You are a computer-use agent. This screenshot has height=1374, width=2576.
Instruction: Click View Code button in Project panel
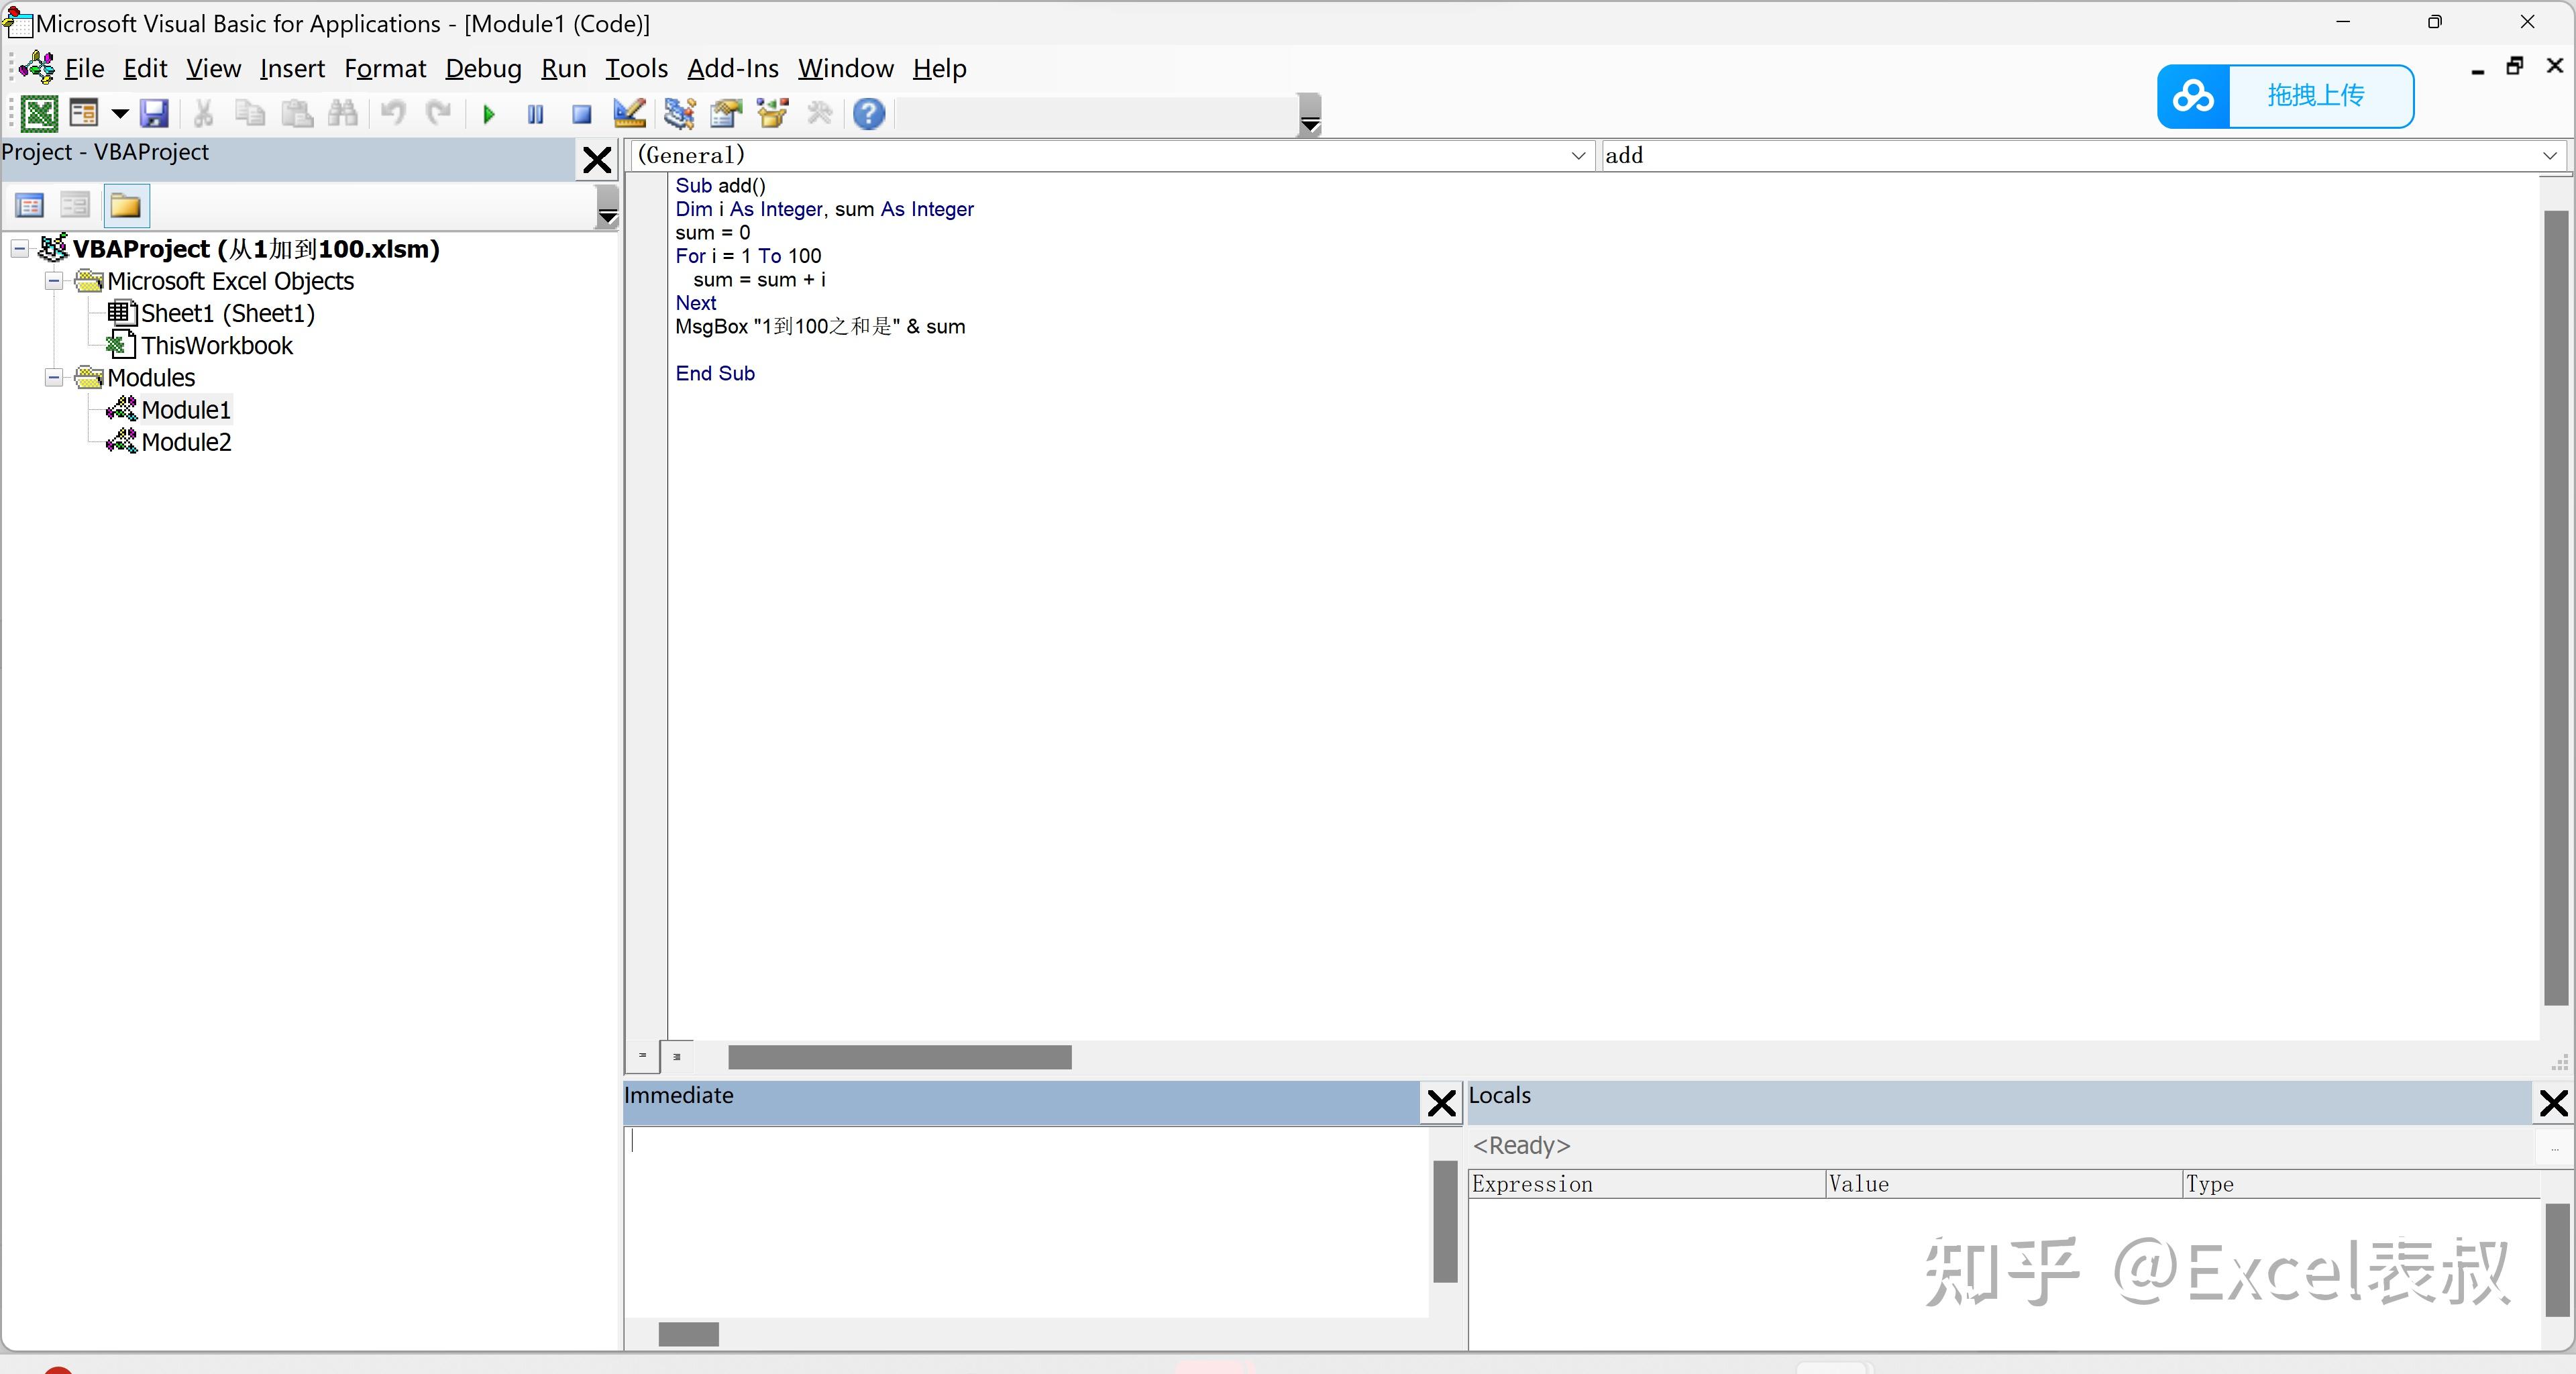point(30,206)
